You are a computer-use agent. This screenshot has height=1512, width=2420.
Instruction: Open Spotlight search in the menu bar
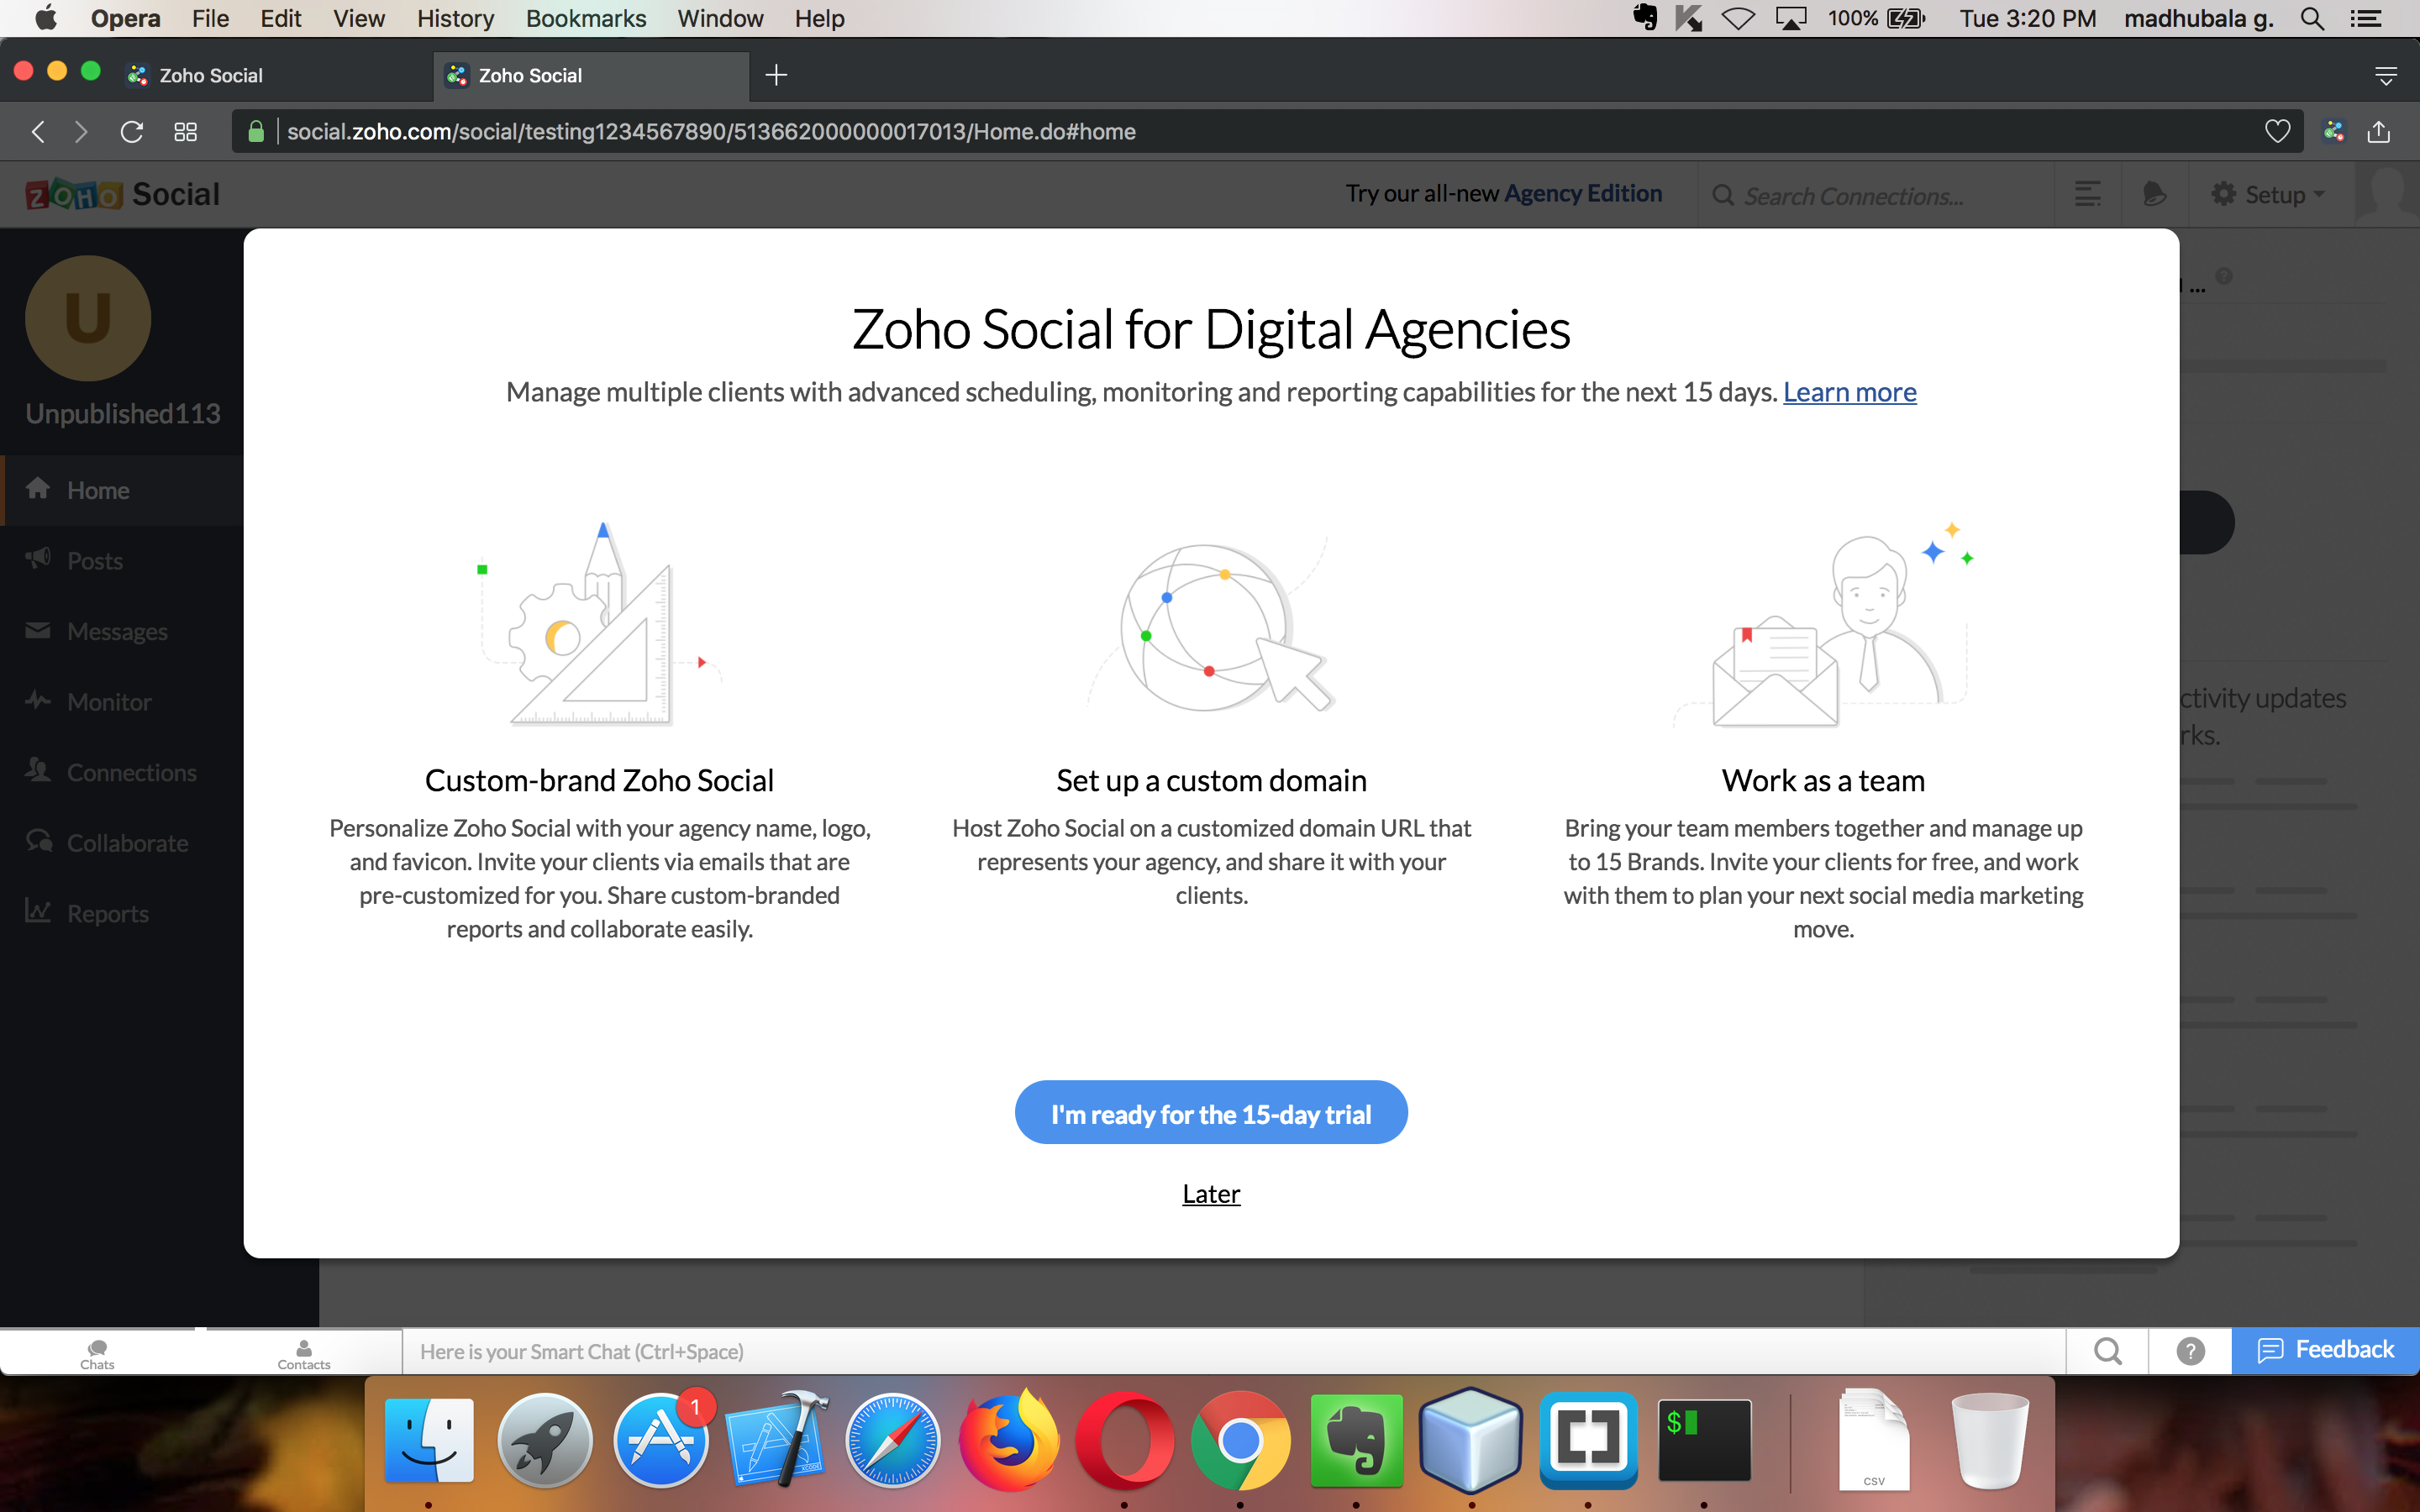[x=2312, y=18]
